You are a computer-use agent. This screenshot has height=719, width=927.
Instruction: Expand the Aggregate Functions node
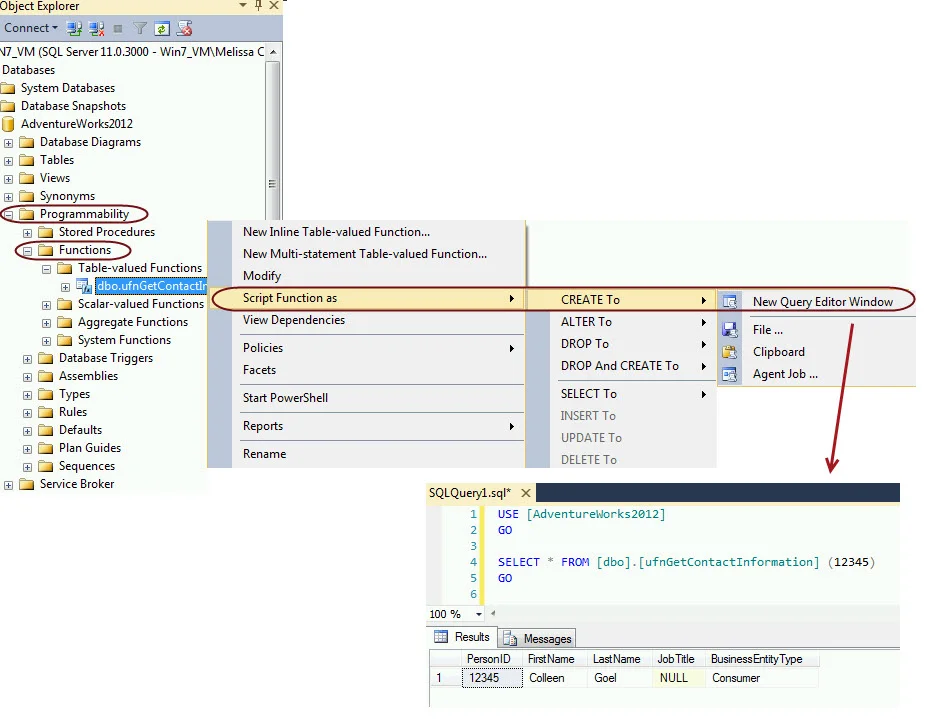point(46,323)
